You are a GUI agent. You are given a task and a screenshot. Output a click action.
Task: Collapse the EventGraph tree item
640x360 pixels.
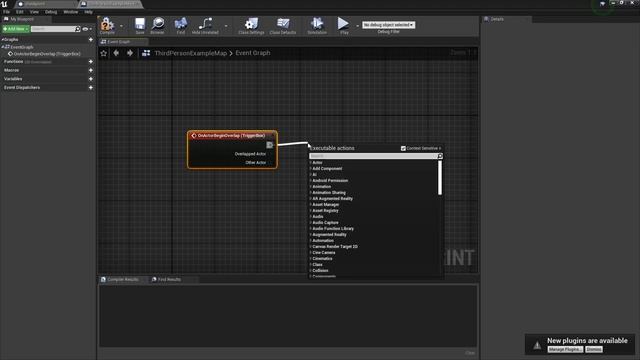coord(2,47)
